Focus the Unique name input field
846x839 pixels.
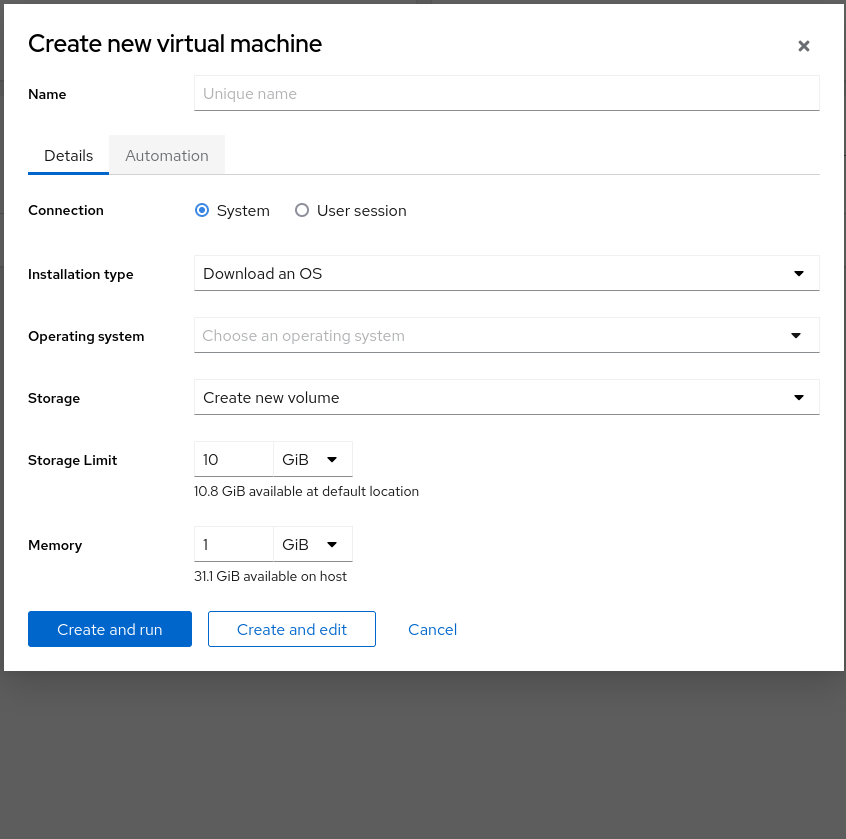pyautogui.click(x=506, y=94)
